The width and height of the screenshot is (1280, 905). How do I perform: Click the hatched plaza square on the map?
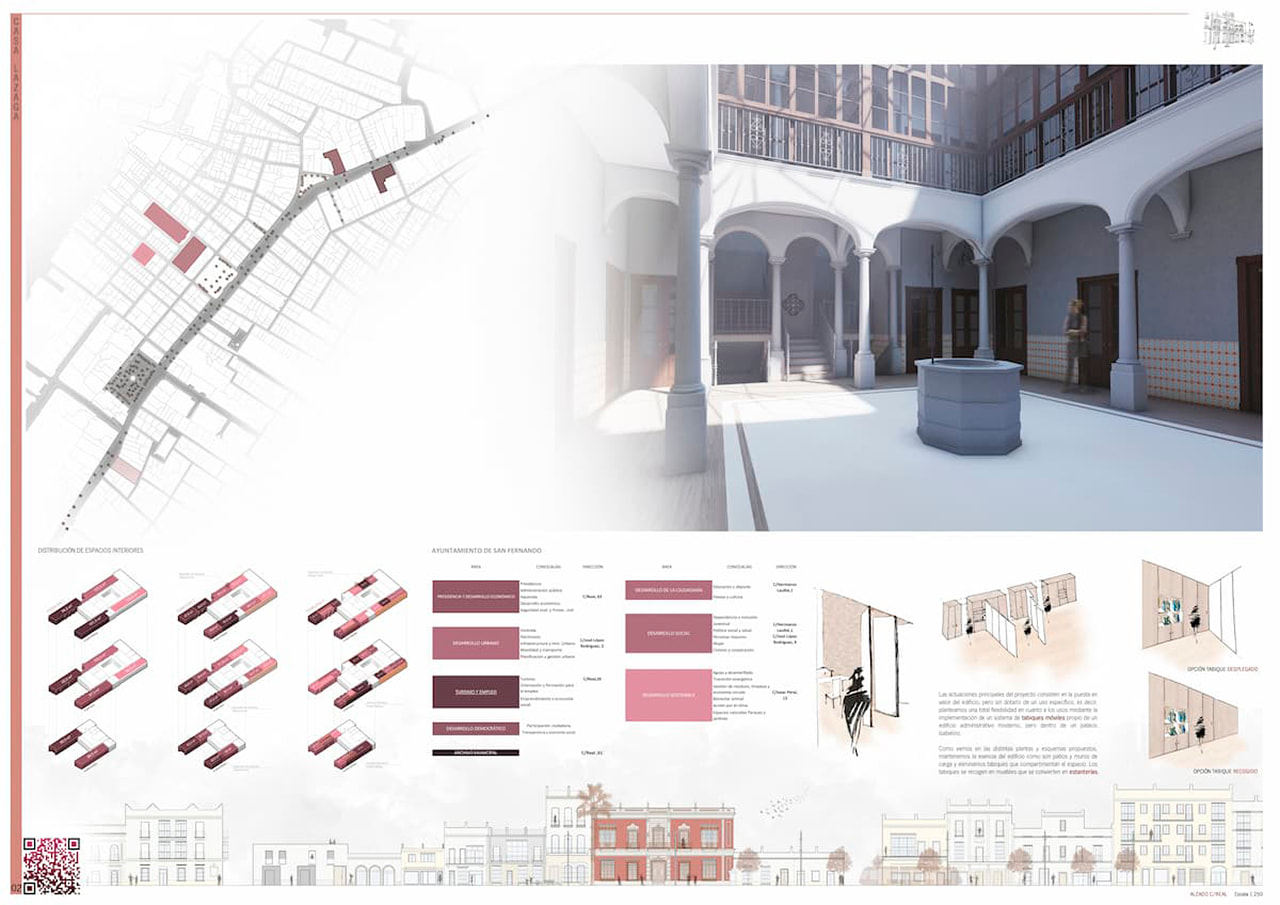(x=217, y=275)
